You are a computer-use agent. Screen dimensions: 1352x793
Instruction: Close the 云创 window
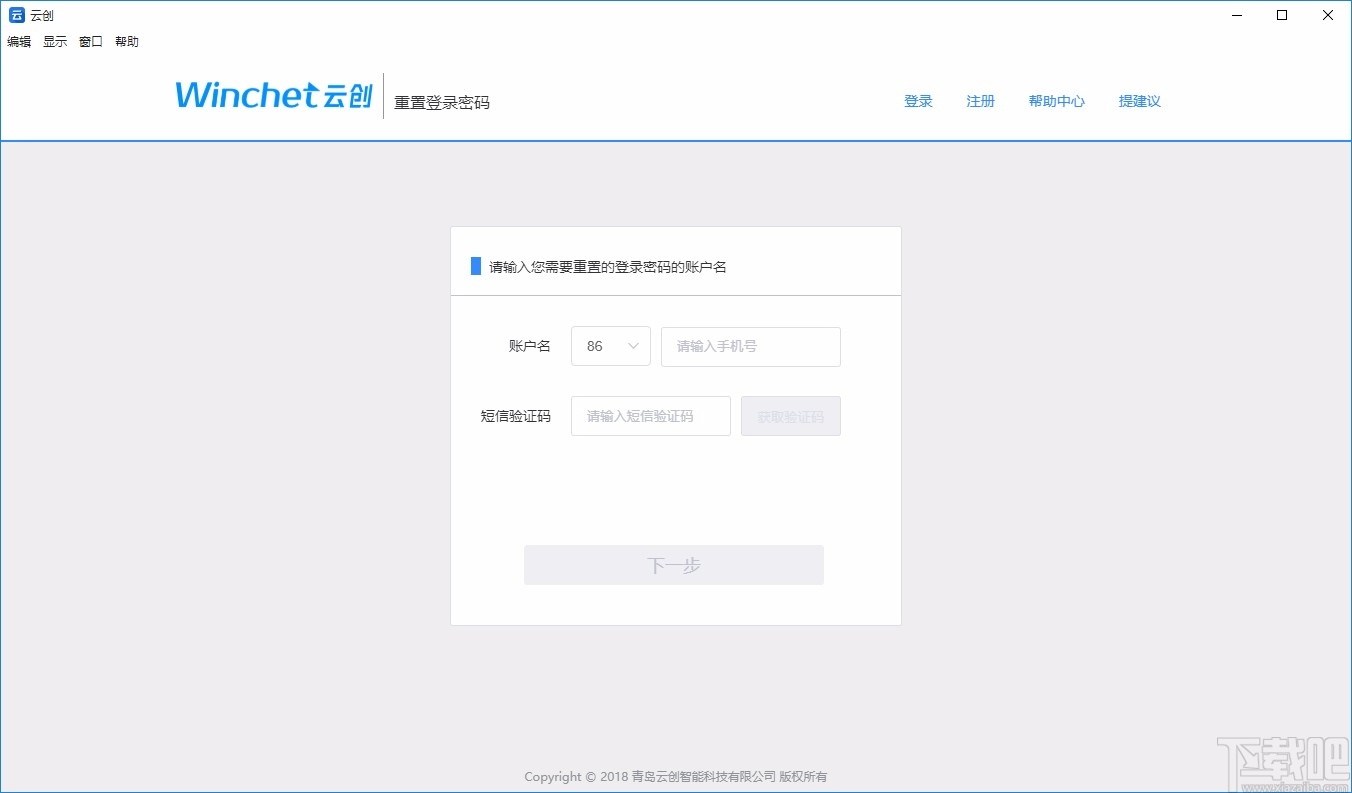click(1328, 15)
